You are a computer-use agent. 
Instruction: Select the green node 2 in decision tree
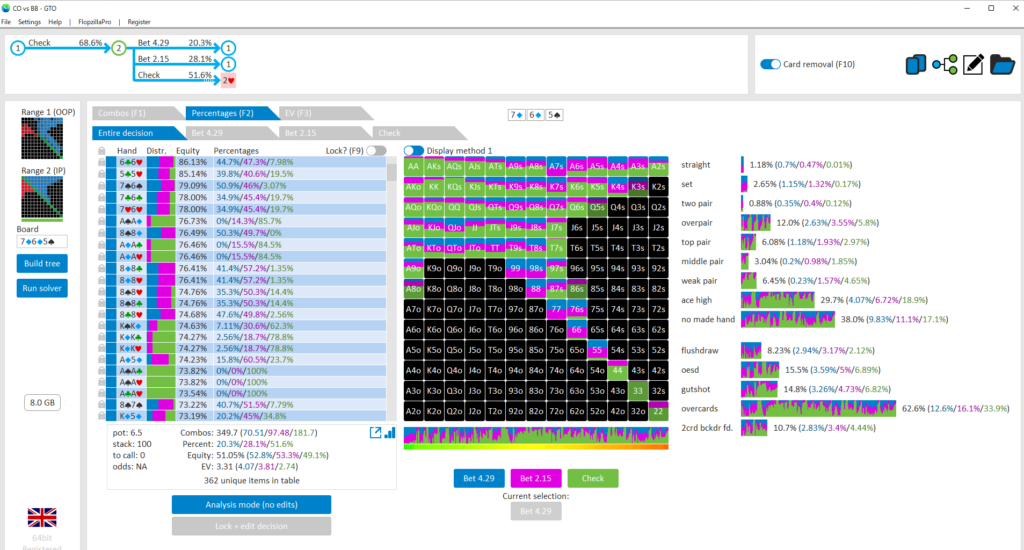pos(119,47)
